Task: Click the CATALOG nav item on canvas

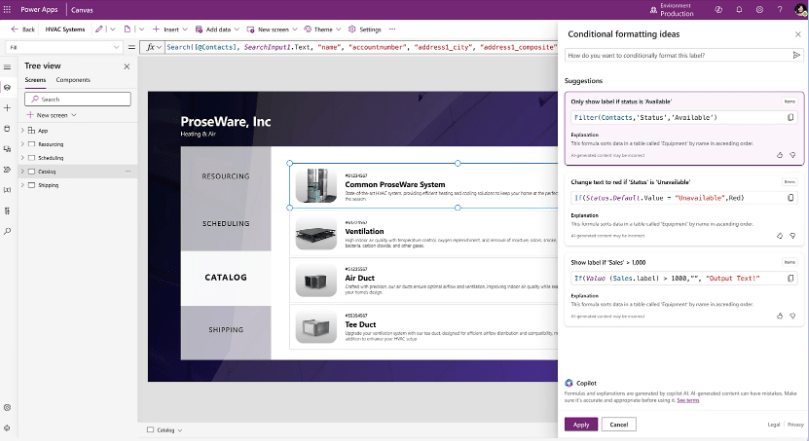Action: point(225,277)
